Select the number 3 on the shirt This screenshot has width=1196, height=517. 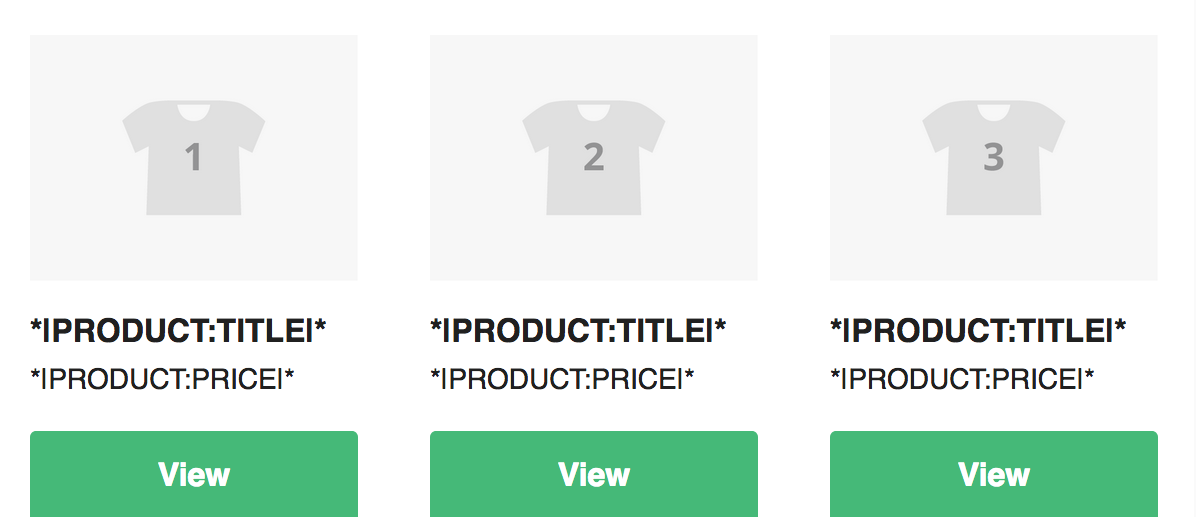tap(993, 157)
